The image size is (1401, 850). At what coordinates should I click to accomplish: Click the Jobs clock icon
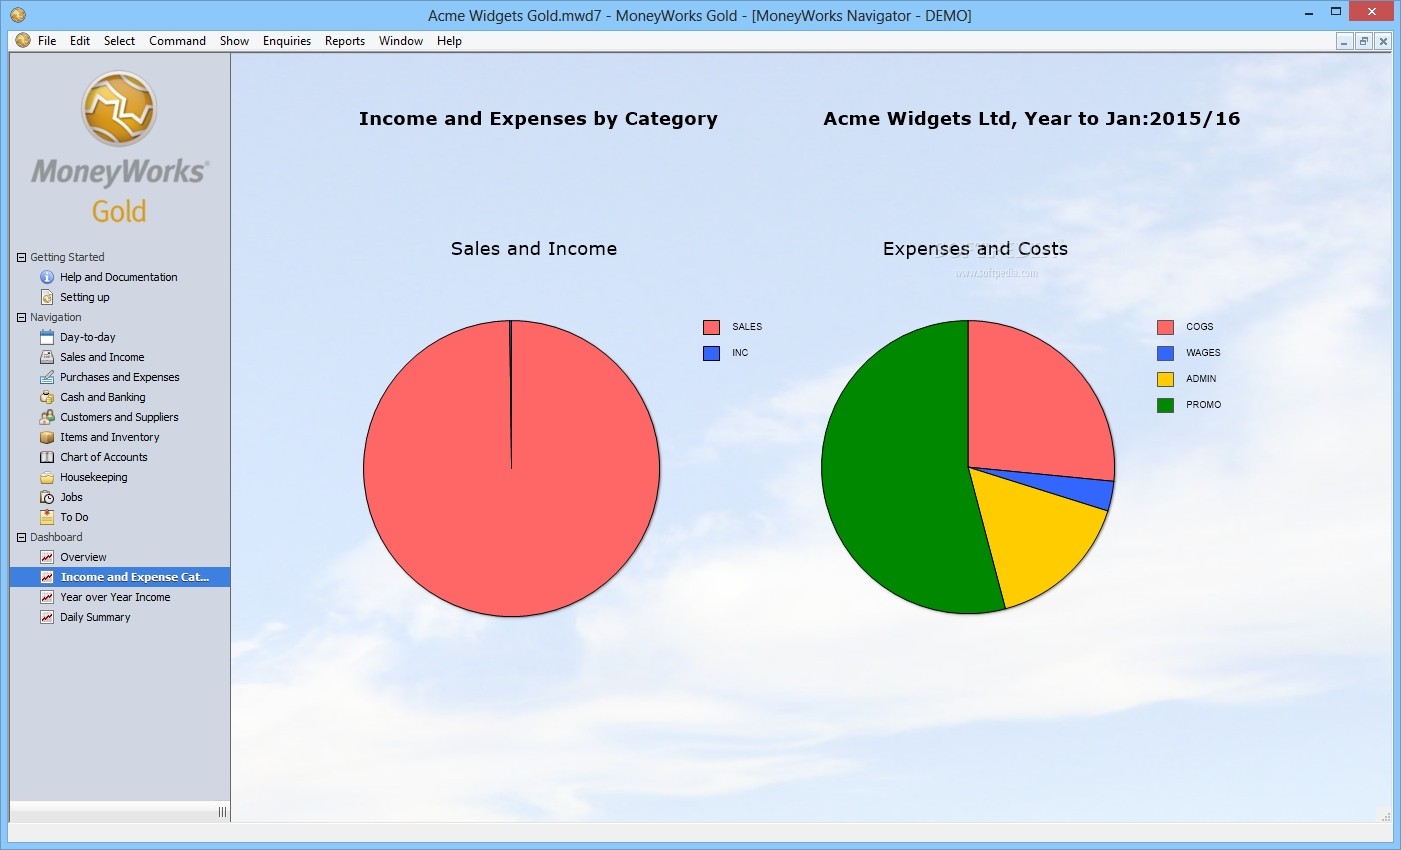pyautogui.click(x=47, y=497)
